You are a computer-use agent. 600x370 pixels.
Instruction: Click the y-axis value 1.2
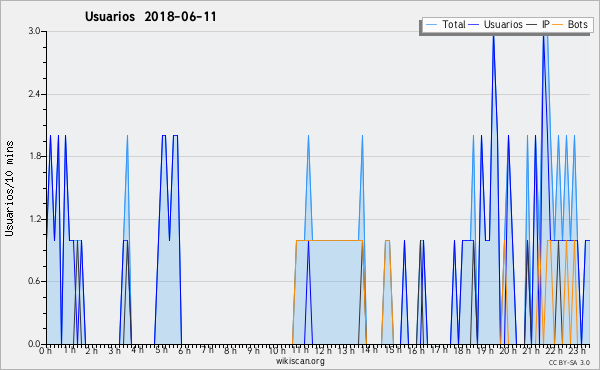(x=34, y=219)
